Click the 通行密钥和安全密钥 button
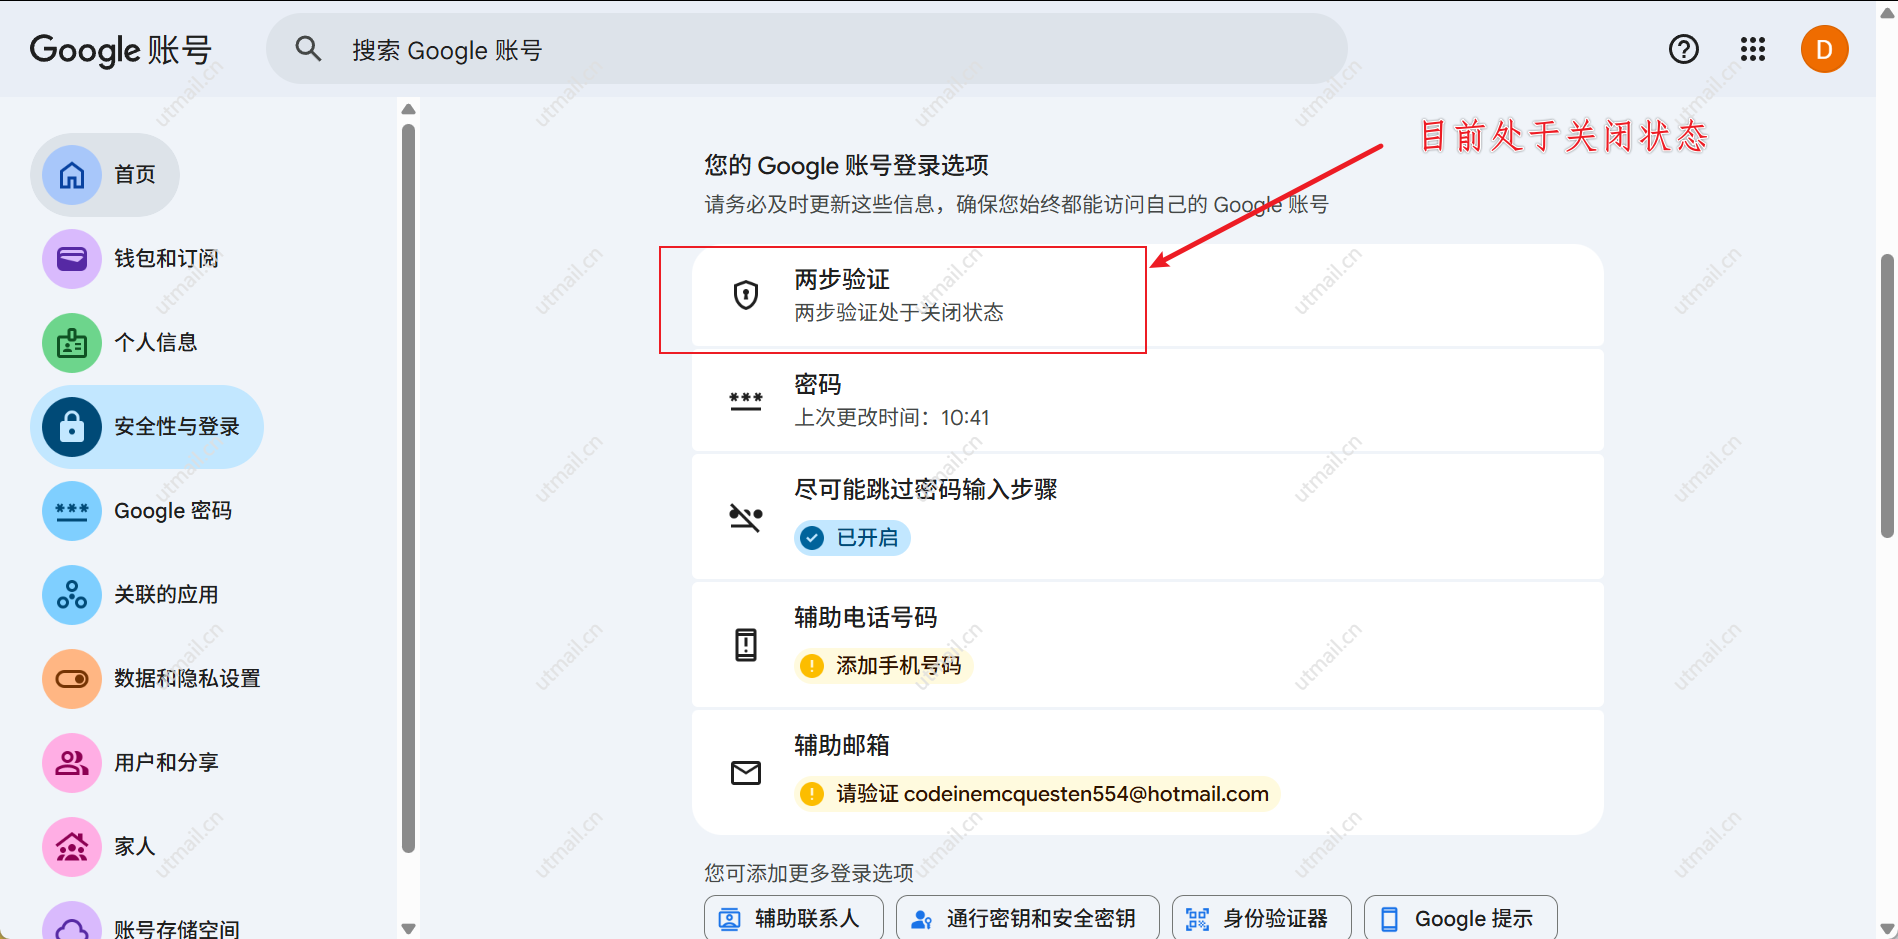Image resolution: width=1898 pixels, height=939 pixels. 1028,919
